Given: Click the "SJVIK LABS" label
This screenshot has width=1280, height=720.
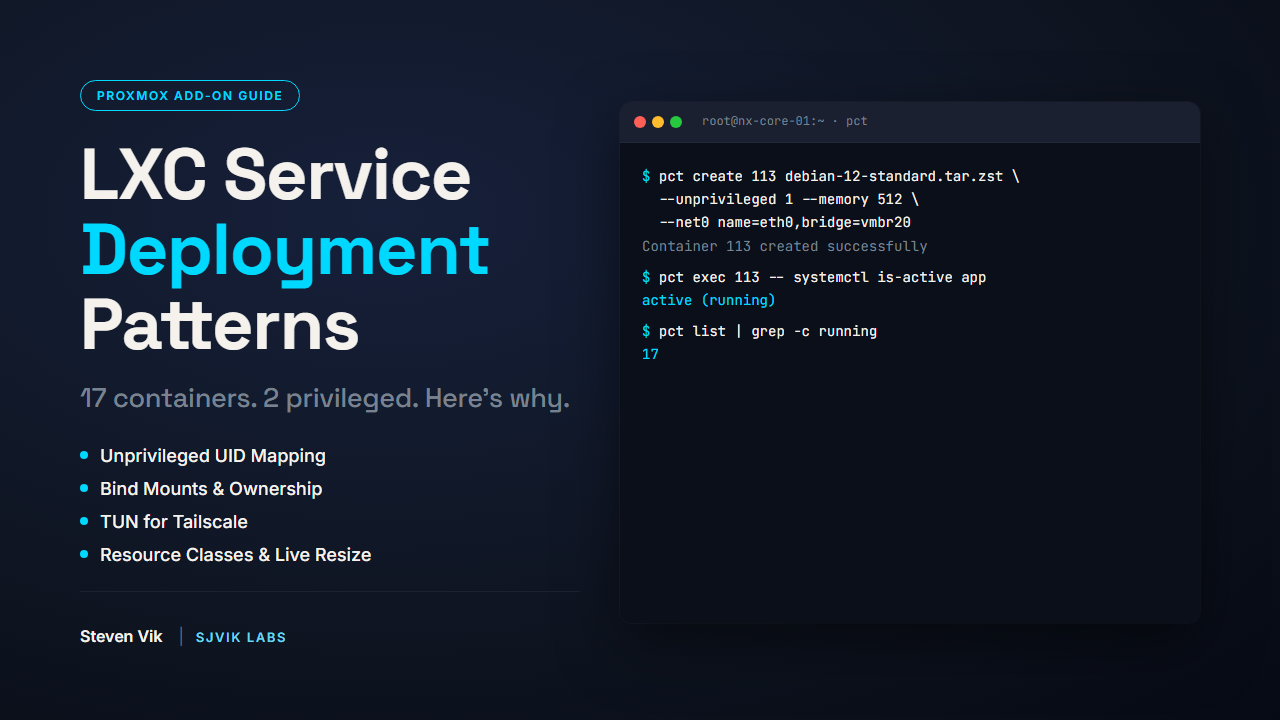Looking at the screenshot, I should click(241, 637).
